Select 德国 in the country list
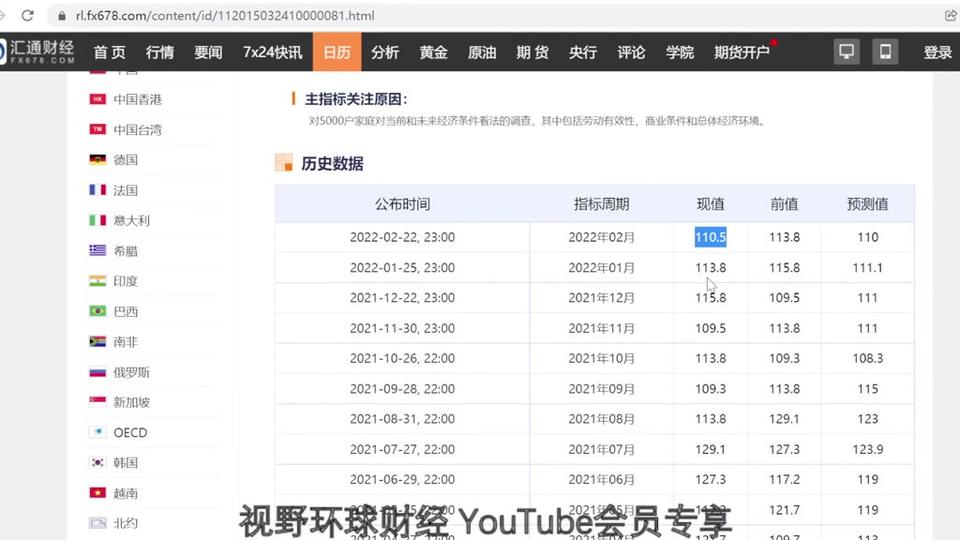Screen dimensions: 960x540 (126, 160)
